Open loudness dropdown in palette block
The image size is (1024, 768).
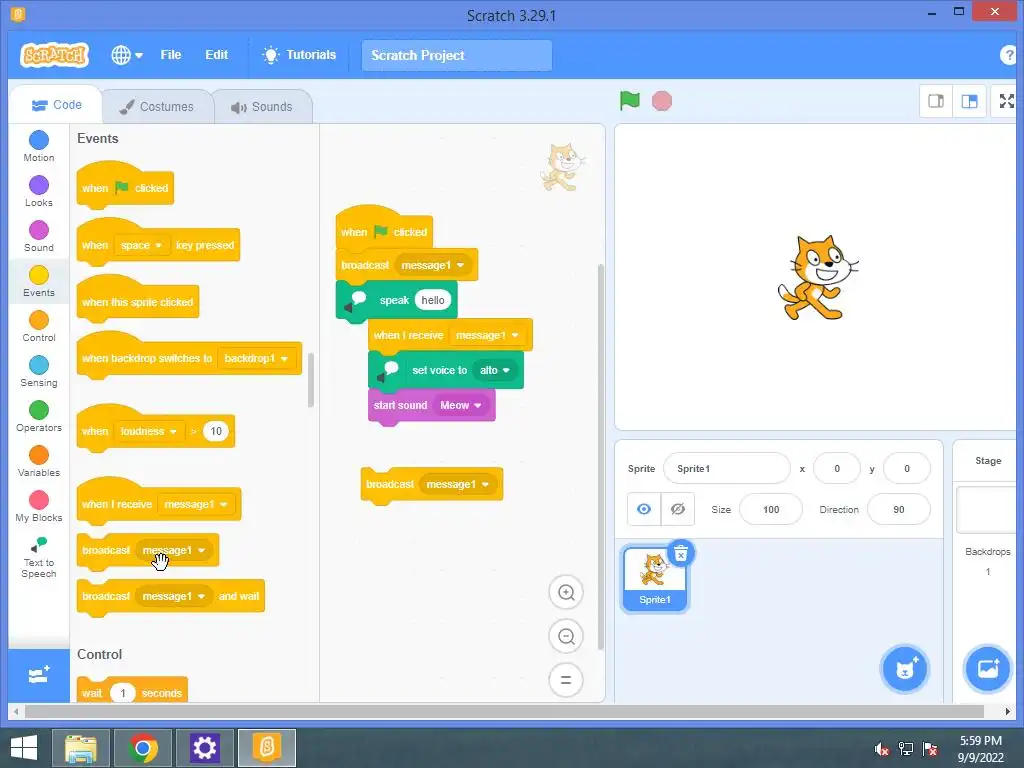149,432
